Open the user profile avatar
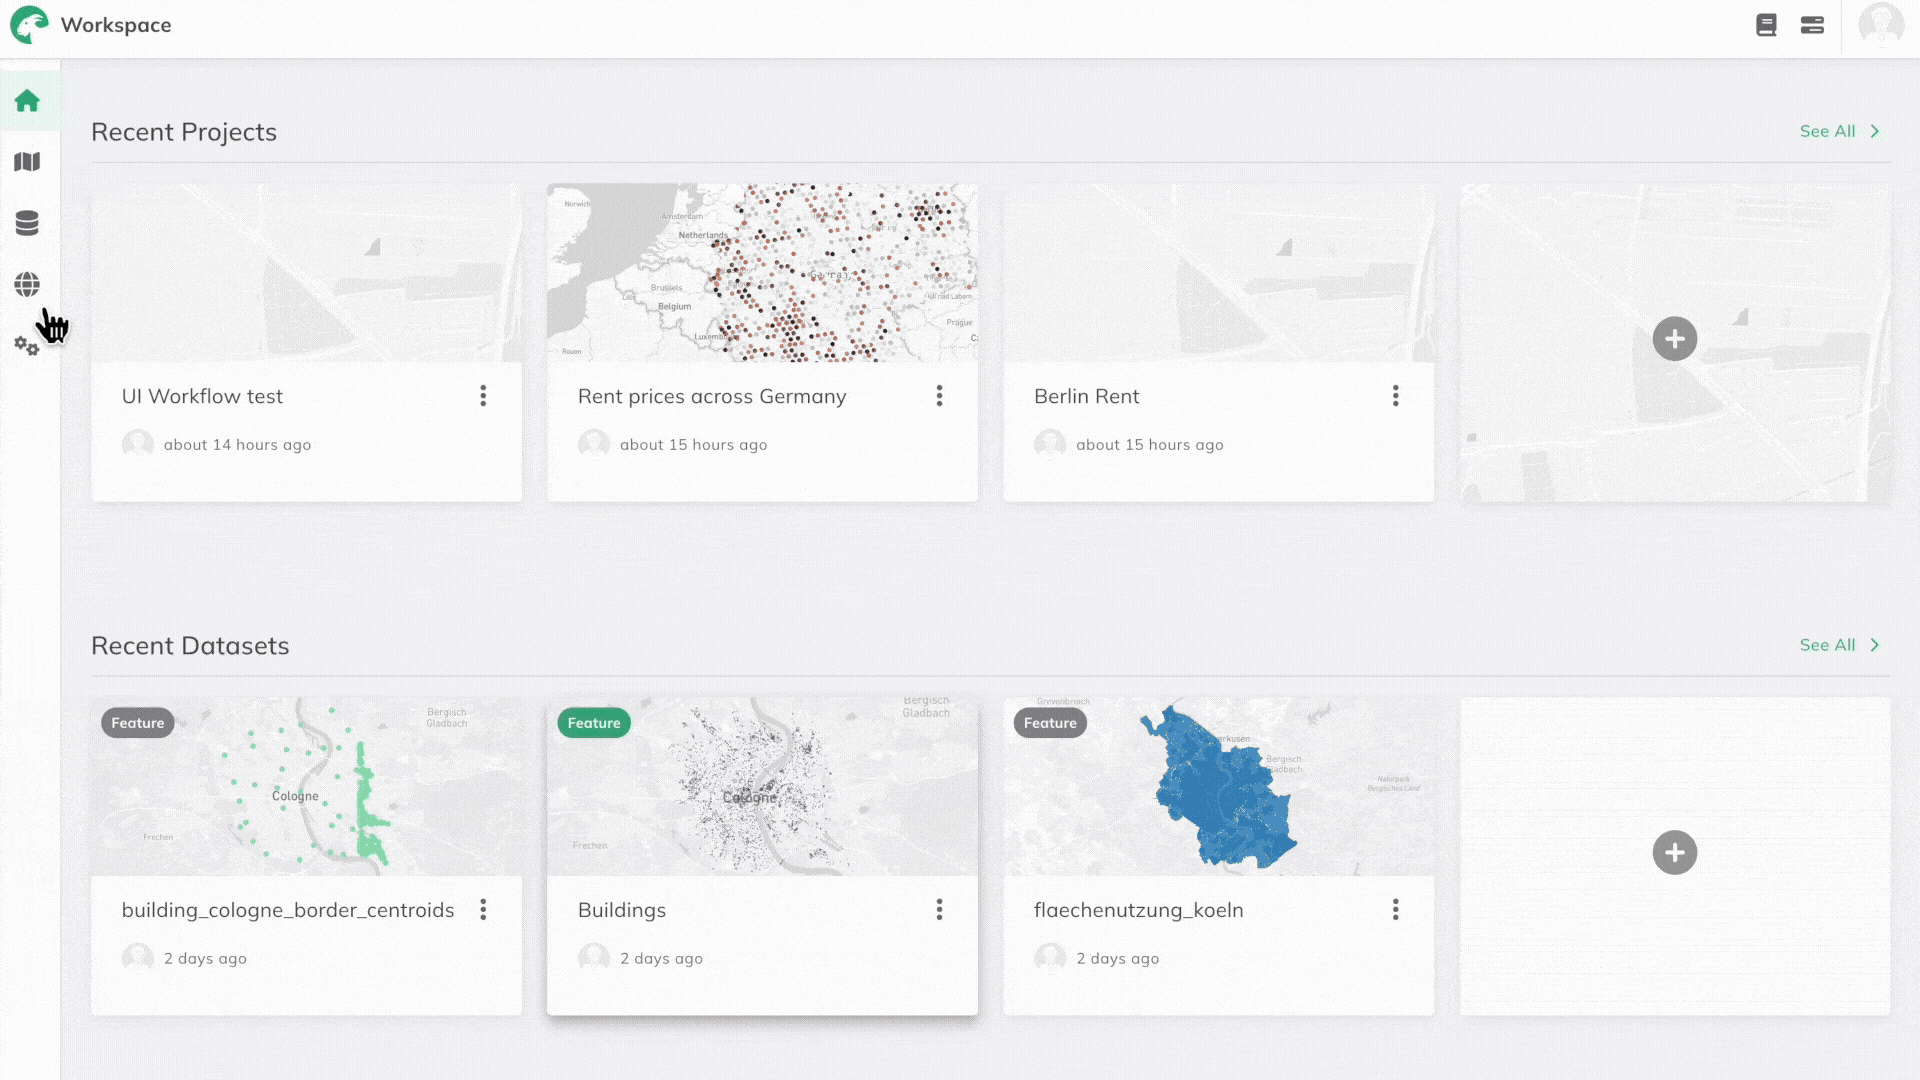 click(x=1881, y=25)
